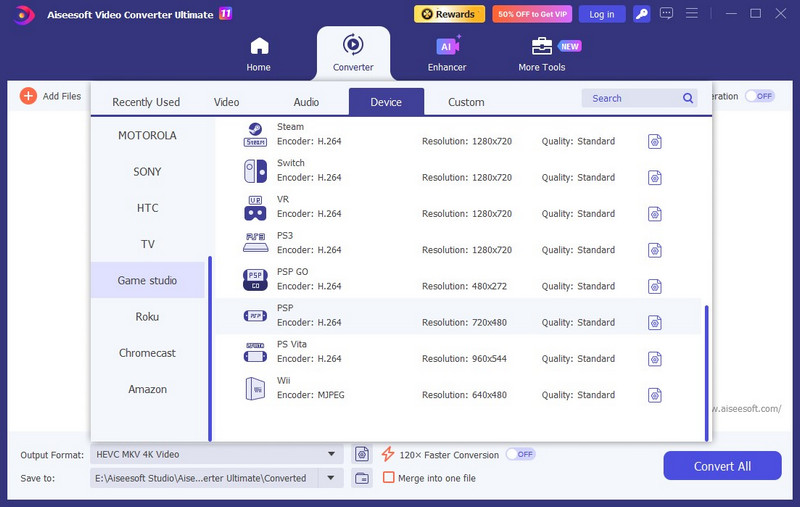Viewport: 800px width, 507px height.
Task: Select the Steam device icon
Action: [255, 135]
